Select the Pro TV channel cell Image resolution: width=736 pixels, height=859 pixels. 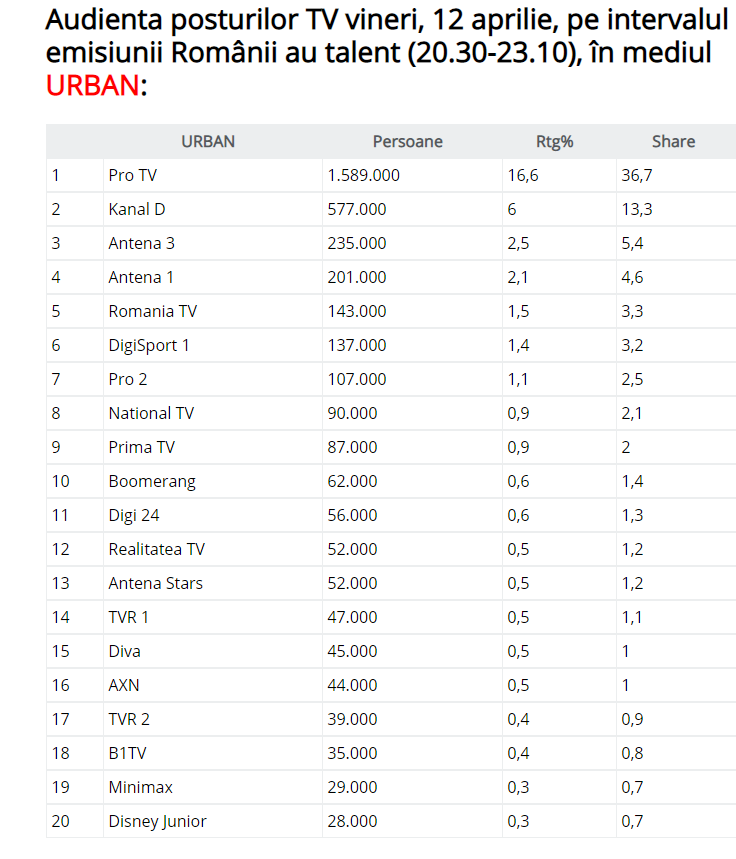133,175
